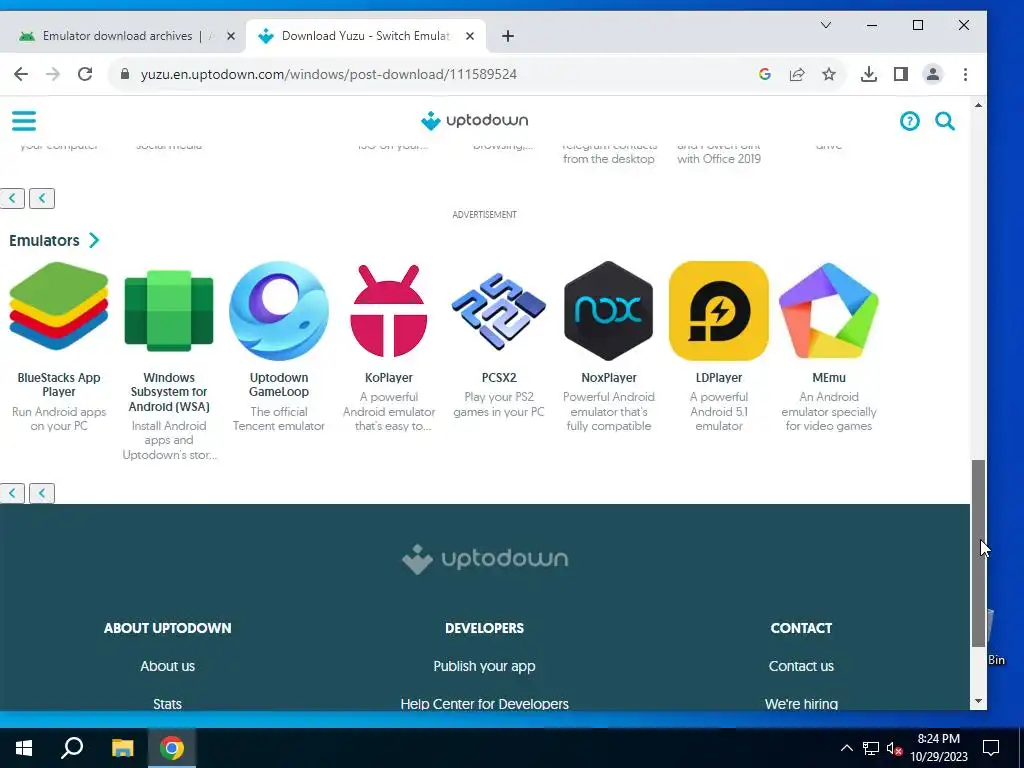The image size is (1024, 768).
Task: Open the Publish your app link
Action: coord(485,666)
